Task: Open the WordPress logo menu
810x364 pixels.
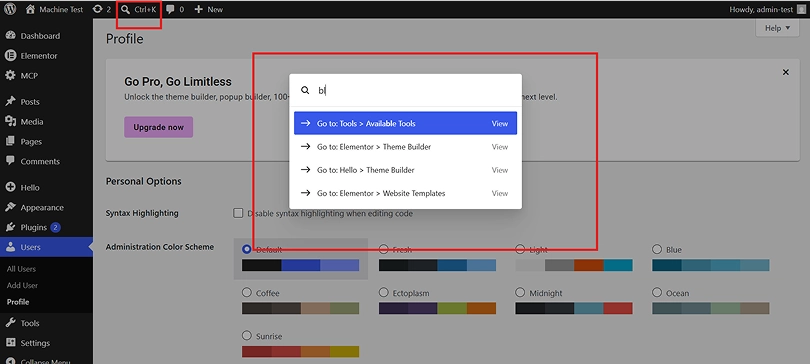Action: pos(10,9)
